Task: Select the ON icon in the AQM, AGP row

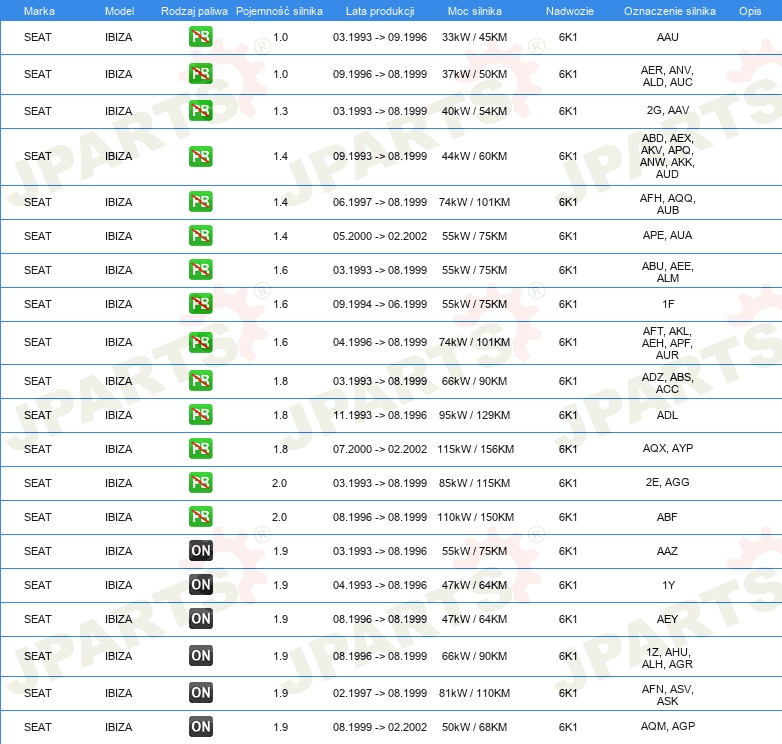Action: point(201,727)
